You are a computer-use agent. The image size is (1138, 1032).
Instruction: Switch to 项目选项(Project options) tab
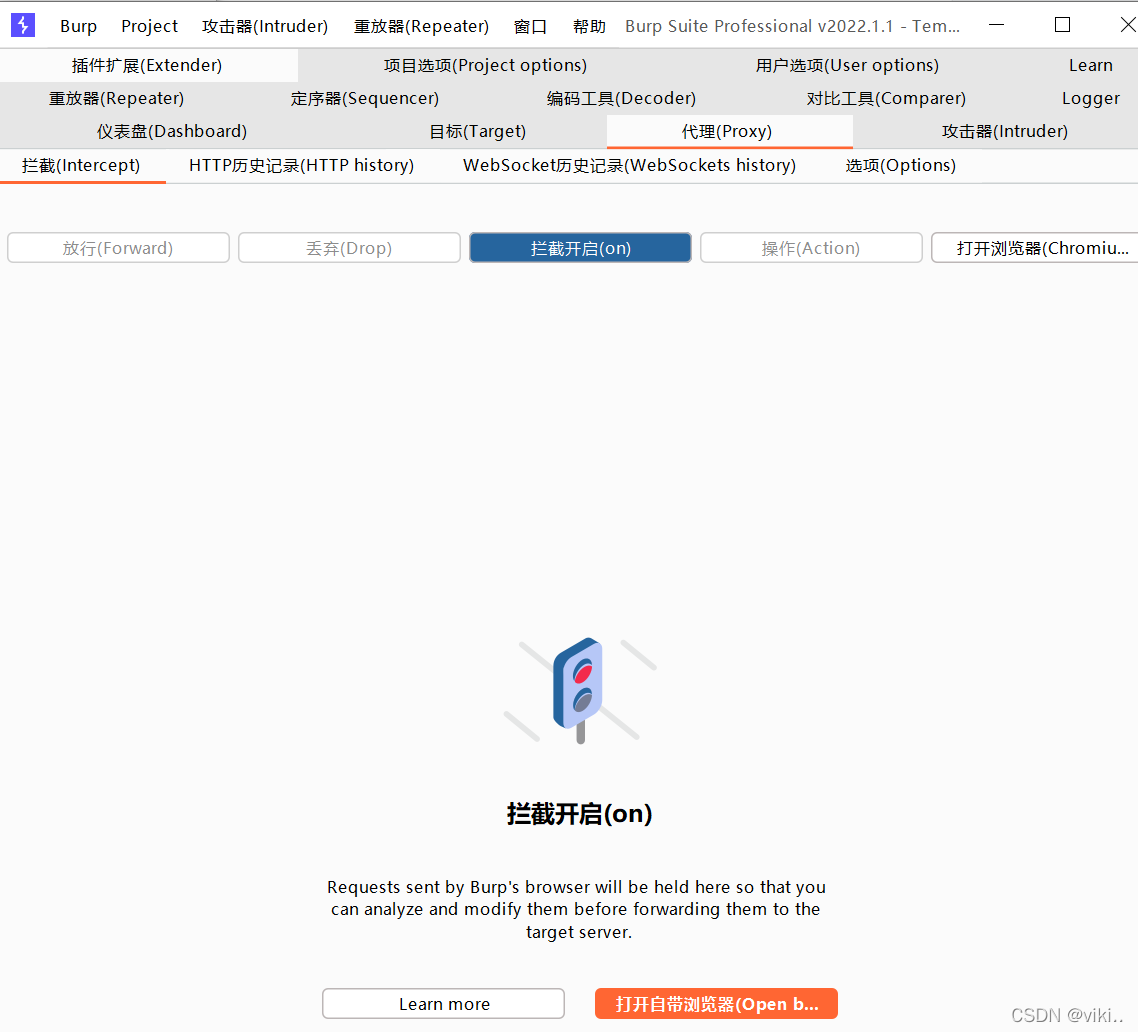click(x=485, y=65)
